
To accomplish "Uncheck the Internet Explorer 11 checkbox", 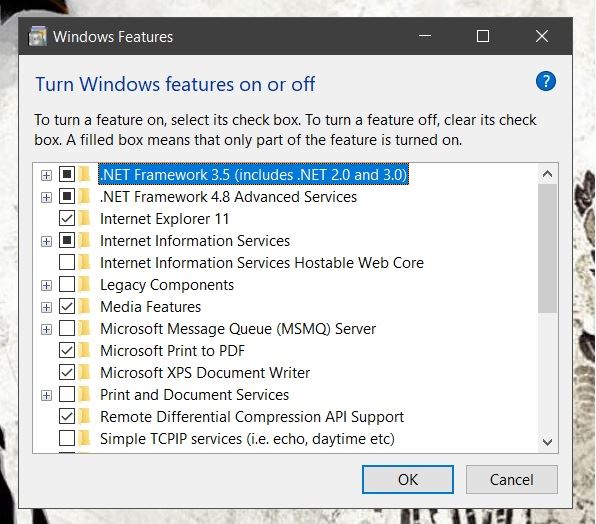I will [x=67, y=218].
